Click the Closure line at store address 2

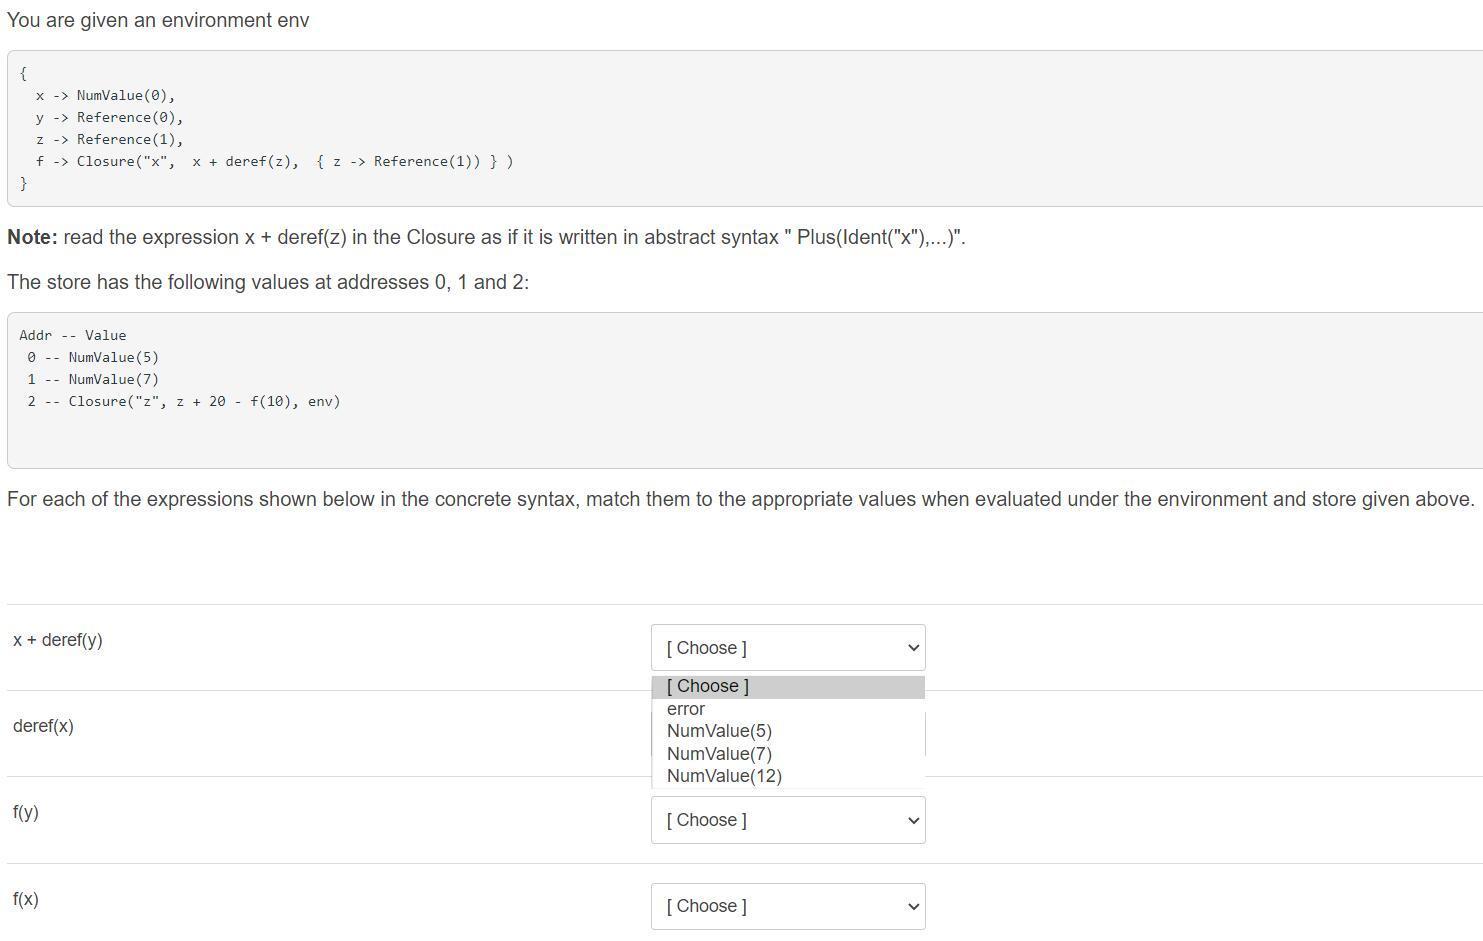pyautogui.click(x=183, y=401)
